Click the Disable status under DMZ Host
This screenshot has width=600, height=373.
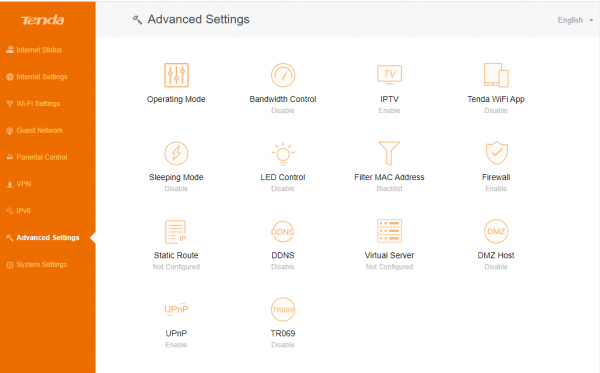[496, 267]
